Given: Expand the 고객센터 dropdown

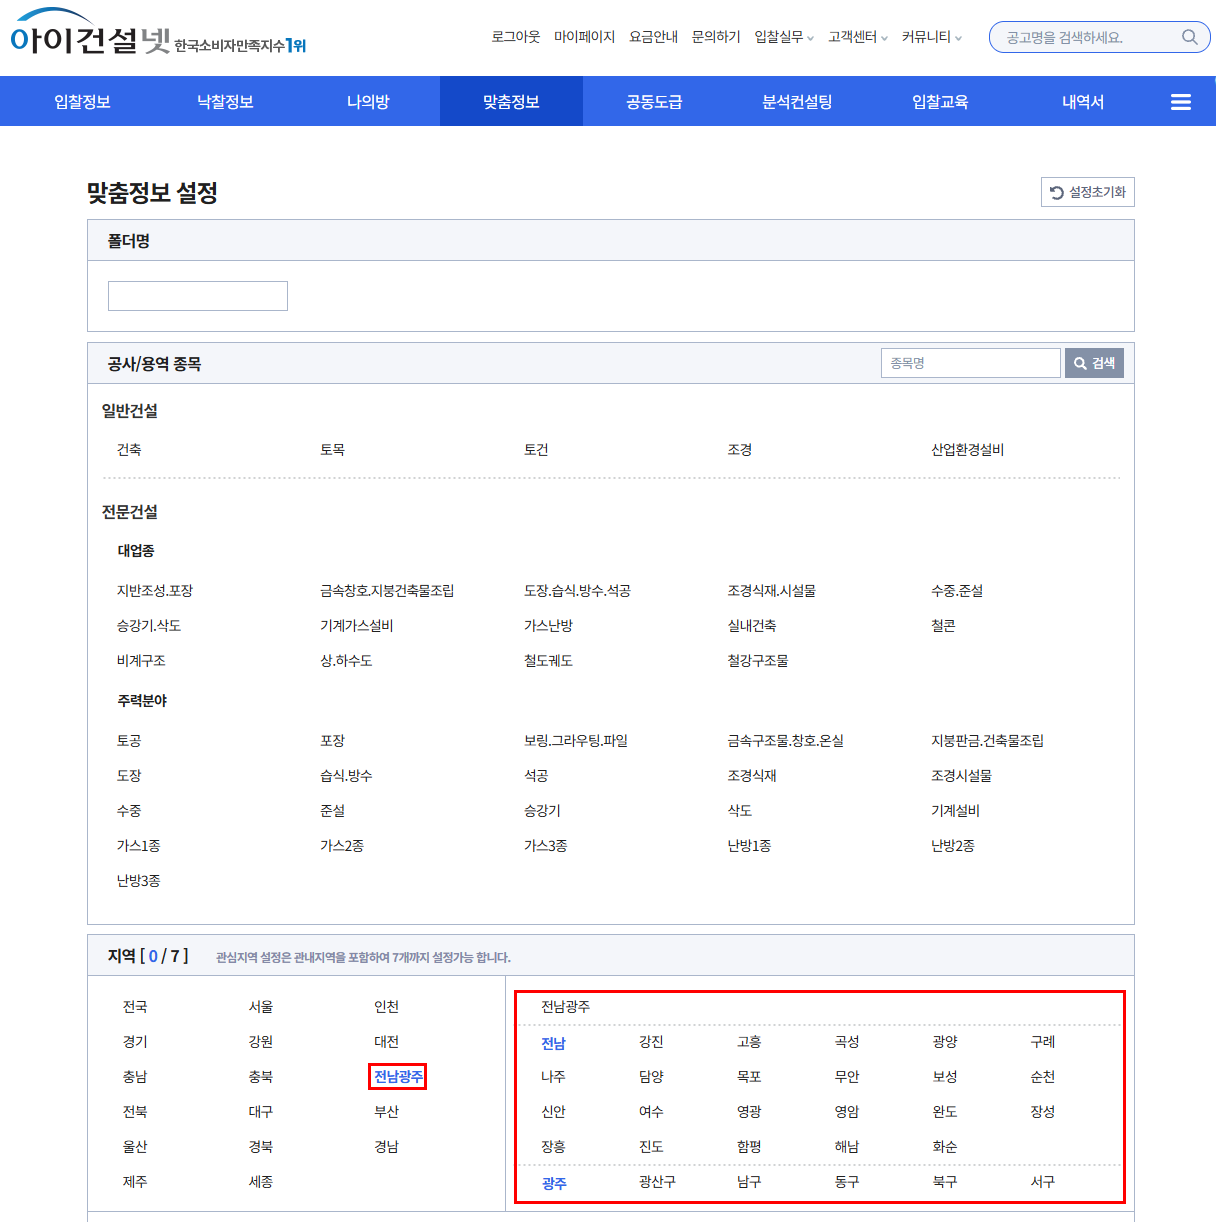Looking at the screenshot, I should (858, 37).
